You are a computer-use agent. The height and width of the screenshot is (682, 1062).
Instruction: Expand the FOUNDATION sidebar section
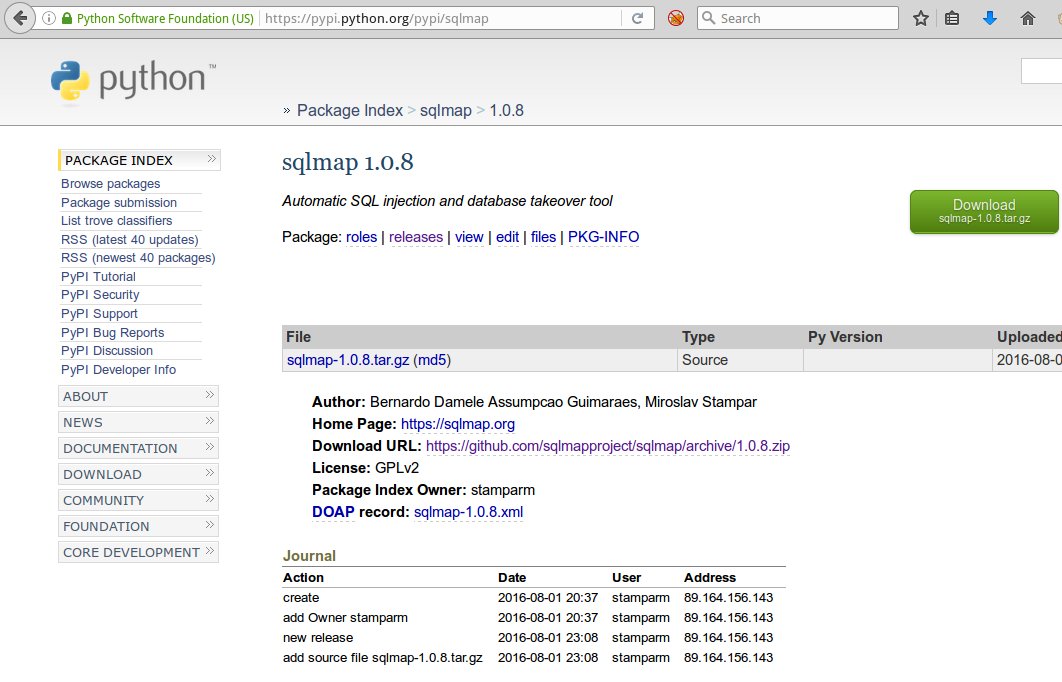[x=138, y=526]
